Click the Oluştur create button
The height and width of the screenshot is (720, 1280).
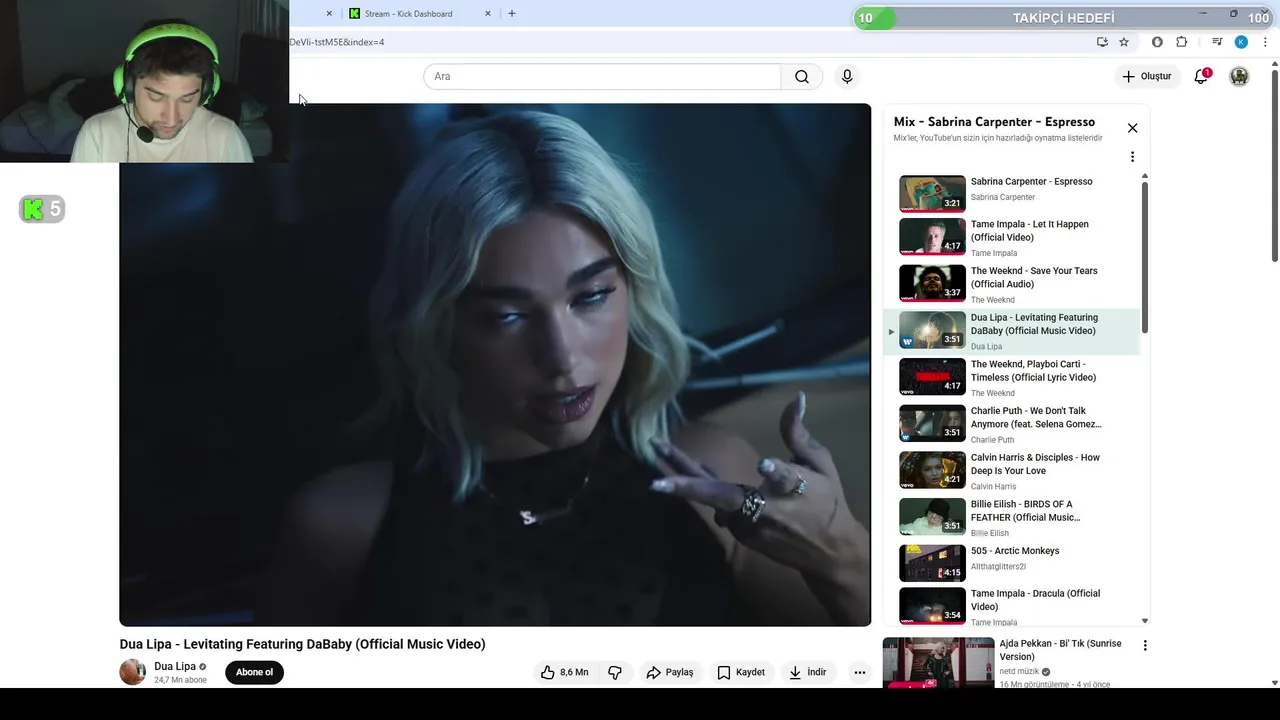pyautogui.click(x=1146, y=76)
